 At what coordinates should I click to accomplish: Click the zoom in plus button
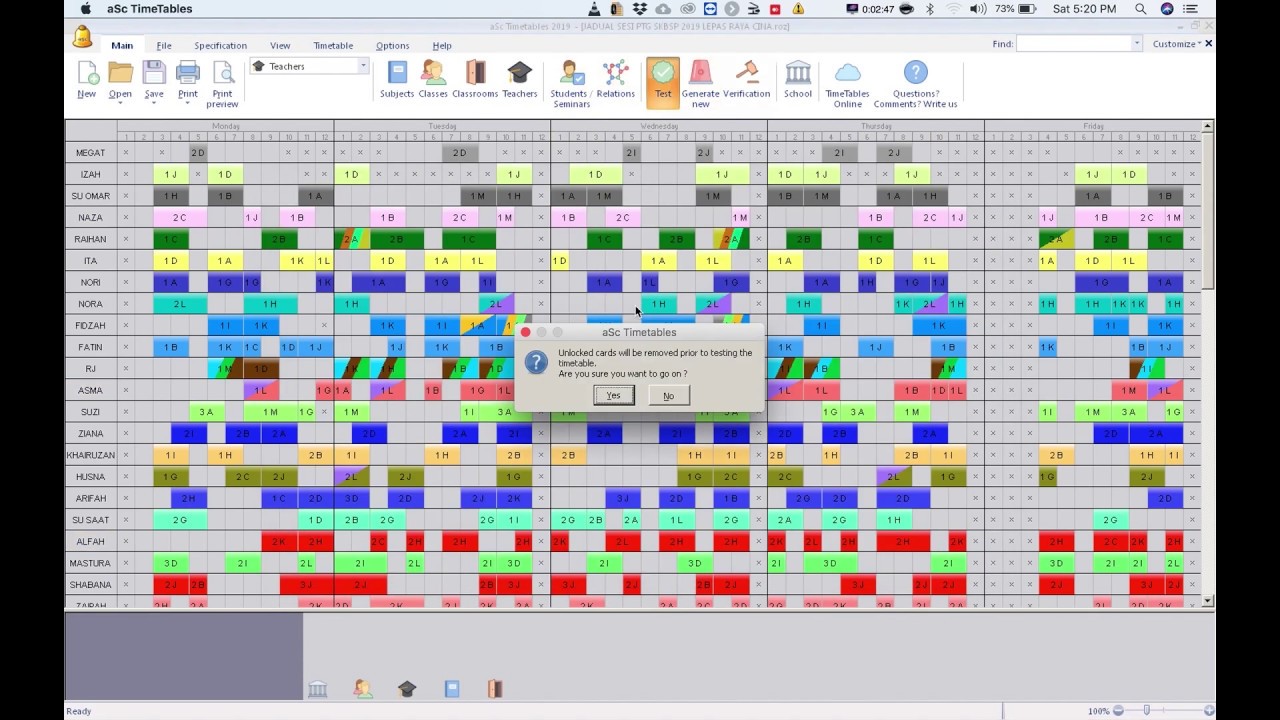tap(1209, 711)
